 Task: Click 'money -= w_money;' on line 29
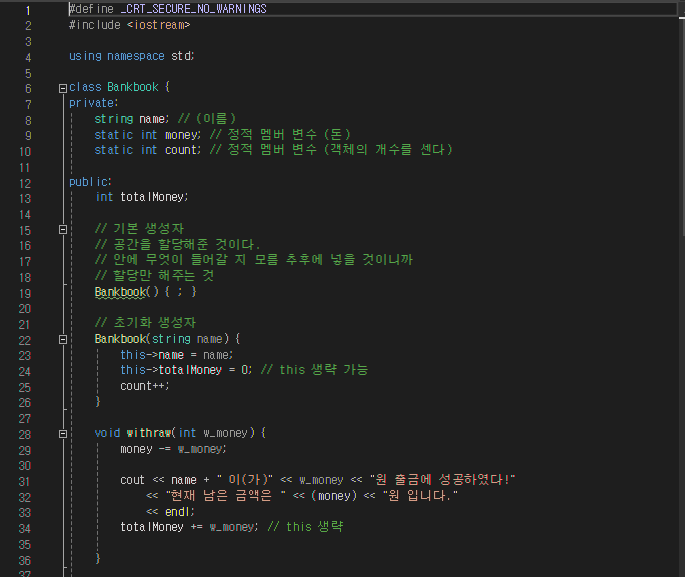pyautogui.click(x=173, y=449)
